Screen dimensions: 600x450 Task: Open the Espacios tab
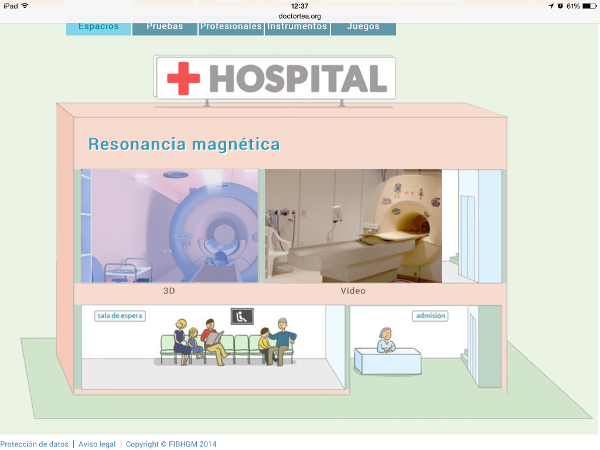pyautogui.click(x=98, y=27)
